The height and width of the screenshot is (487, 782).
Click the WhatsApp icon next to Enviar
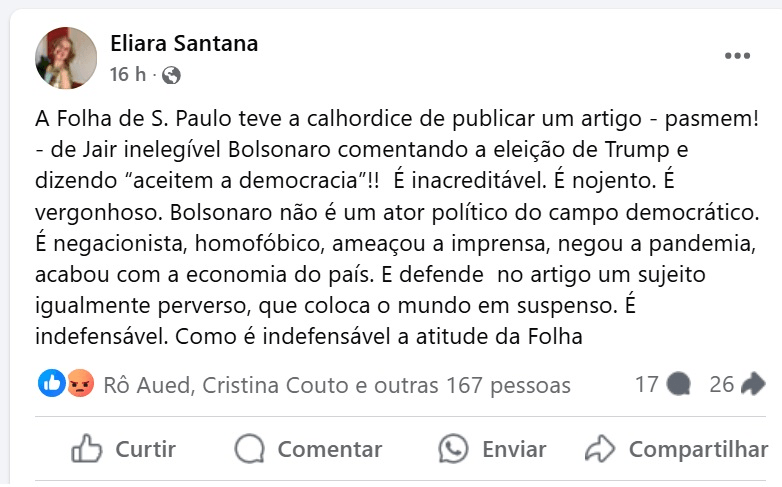[454, 449]
